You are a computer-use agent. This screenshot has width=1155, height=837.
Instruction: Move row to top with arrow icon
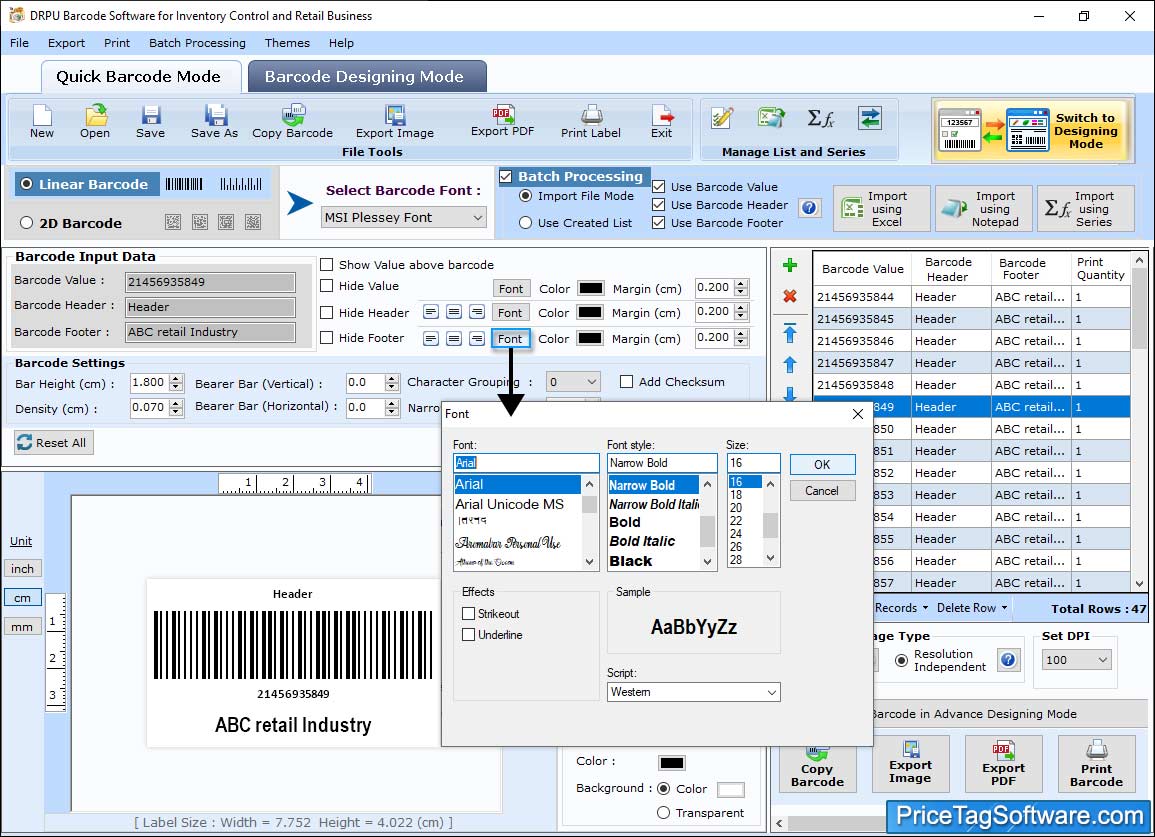pos(790,333)
